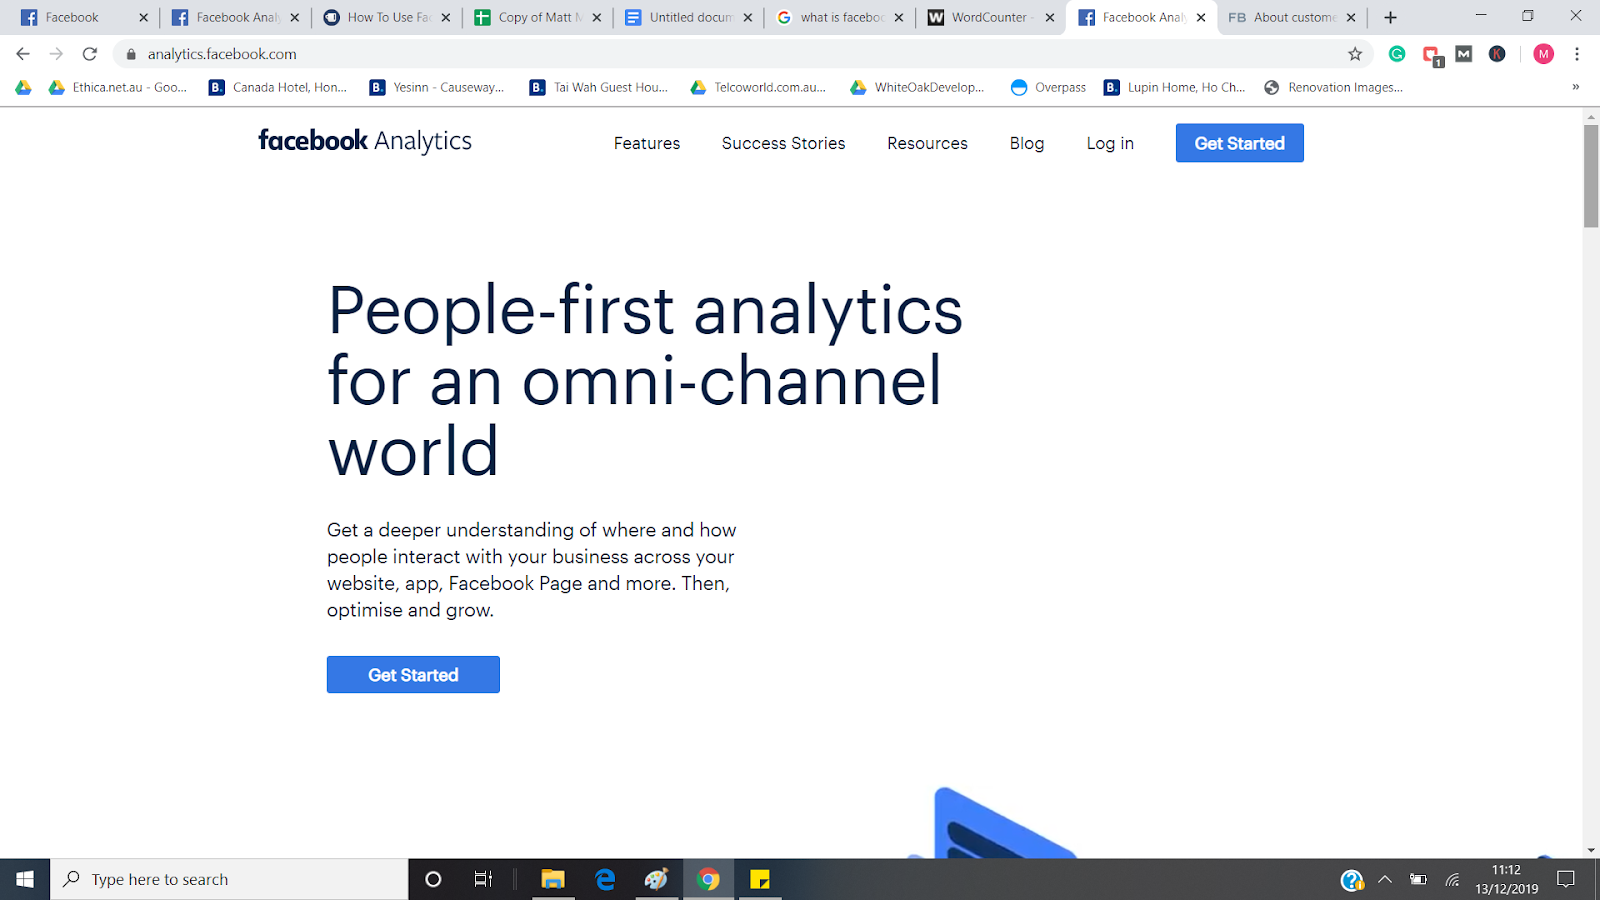1600x900 pixels.
Task: Open Cortana circle icon
Action: click(x=433, y=879)
